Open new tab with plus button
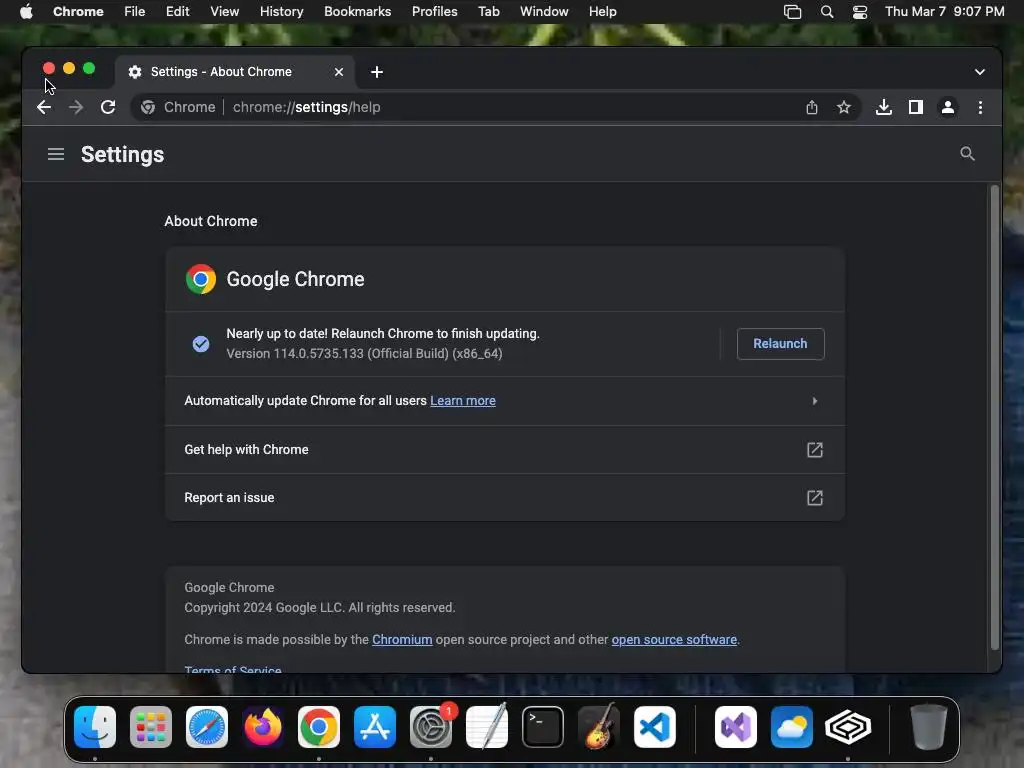This screenshot has height=768, width=1024. point(377,72)
